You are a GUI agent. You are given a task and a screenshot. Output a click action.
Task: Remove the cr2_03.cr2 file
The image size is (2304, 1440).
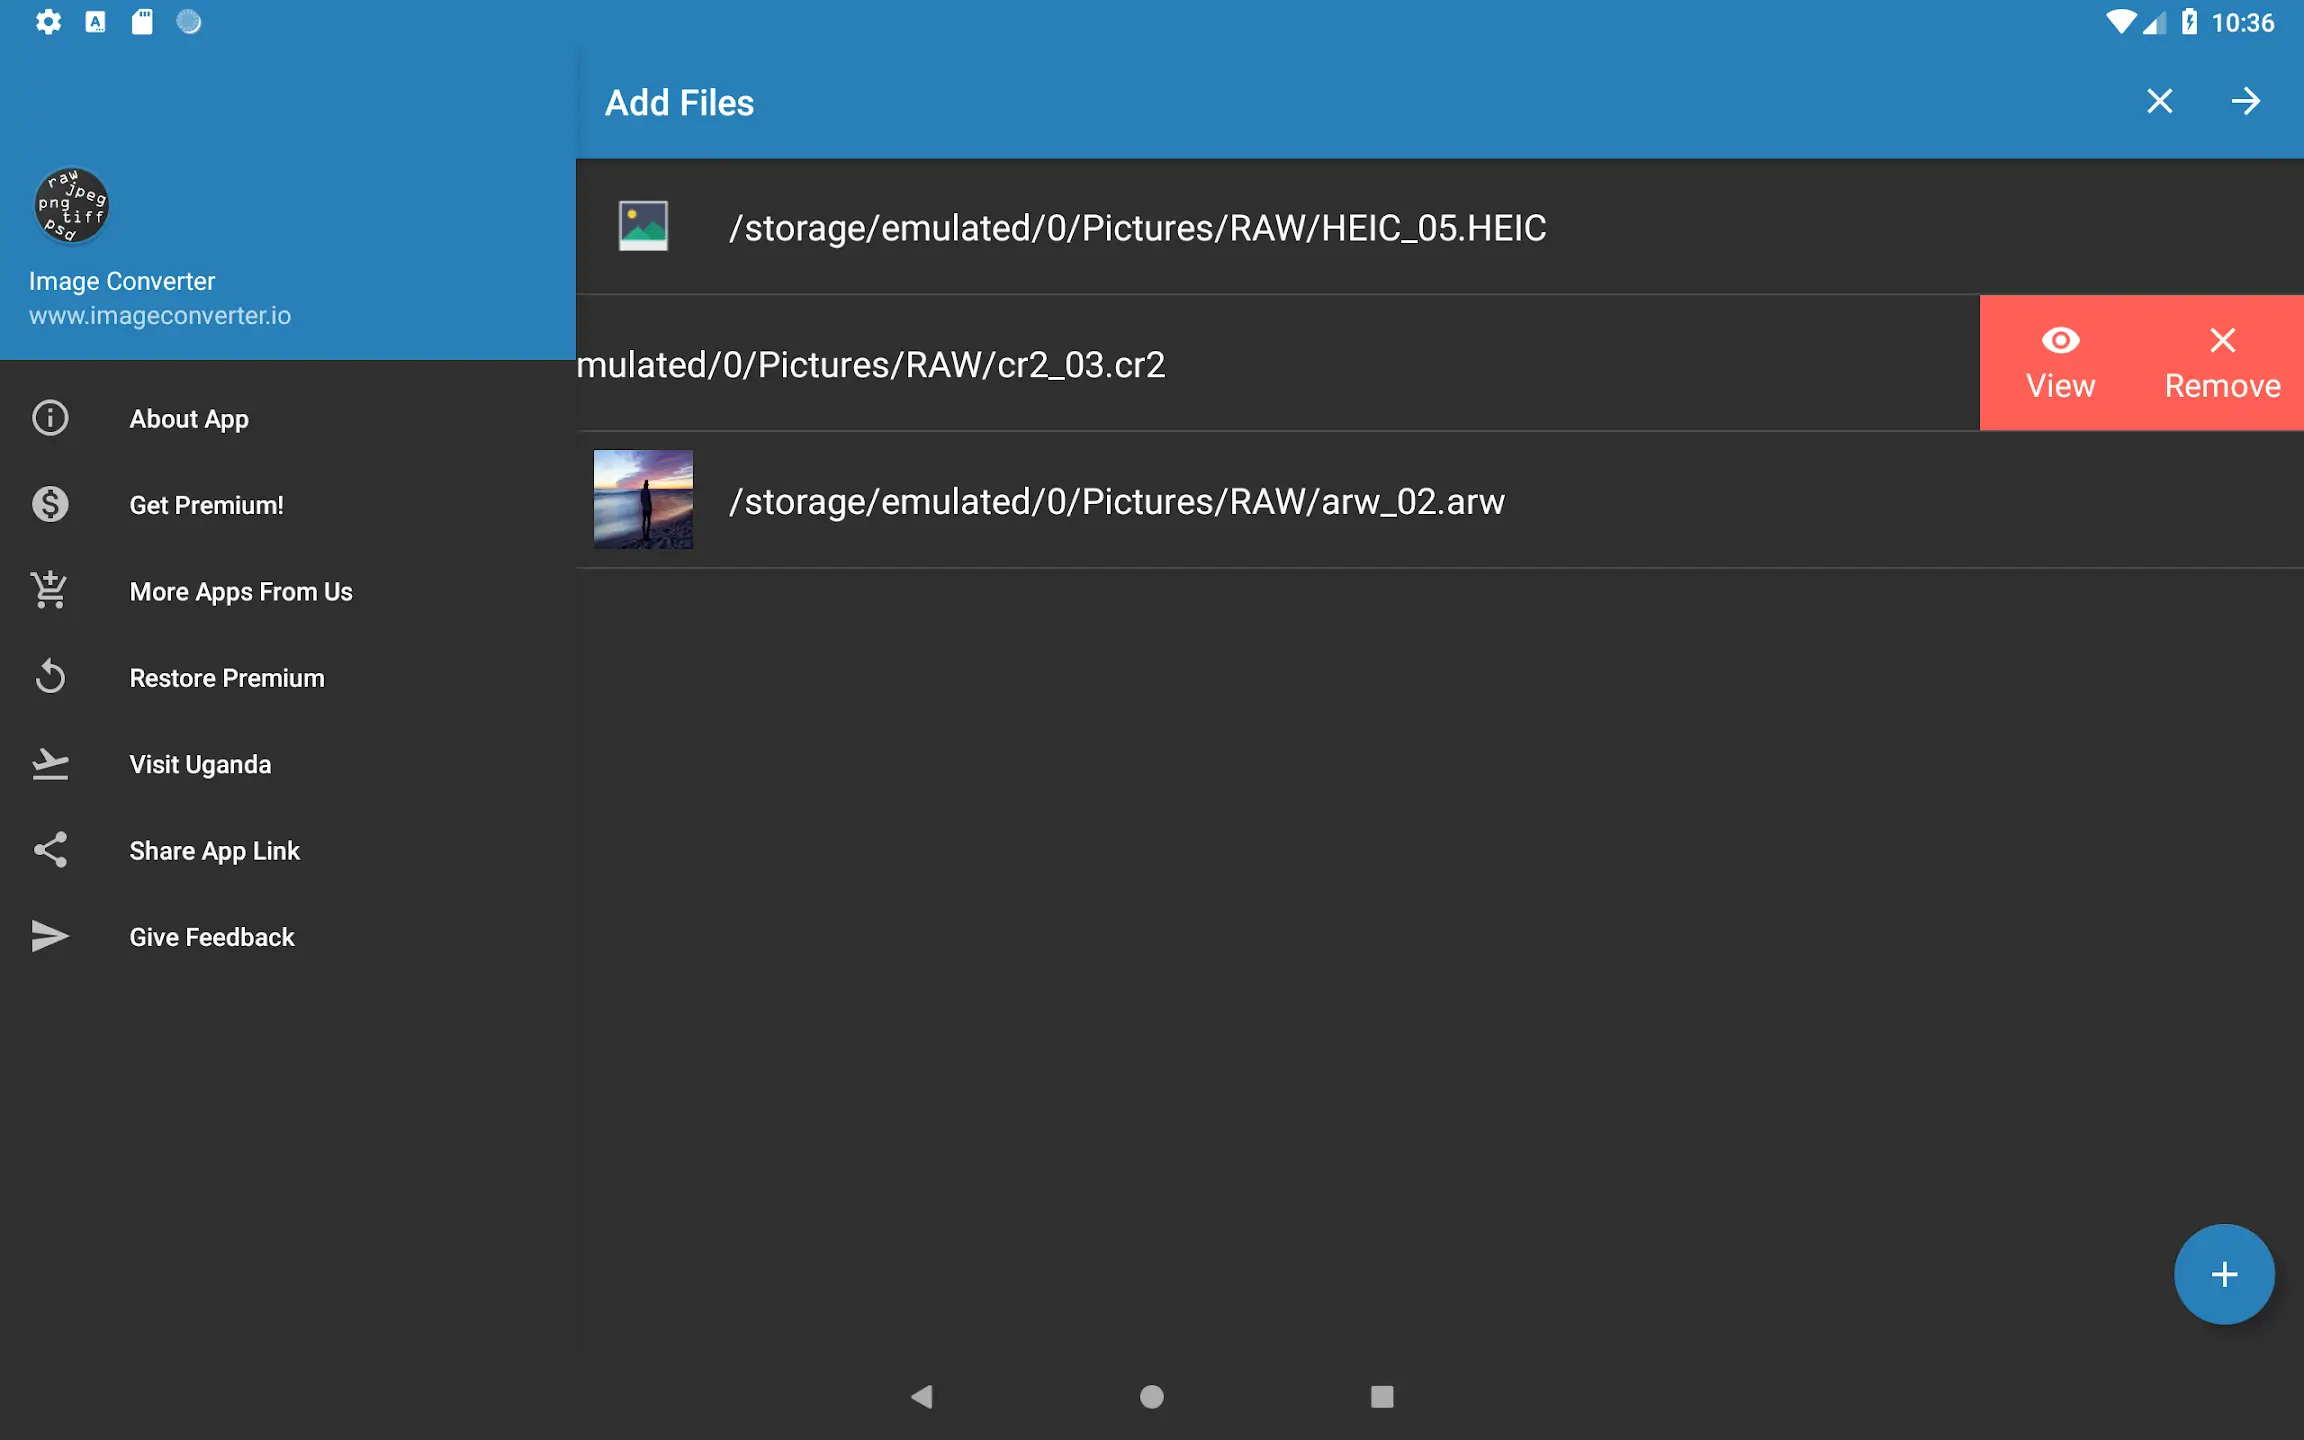click(2221, 362)
